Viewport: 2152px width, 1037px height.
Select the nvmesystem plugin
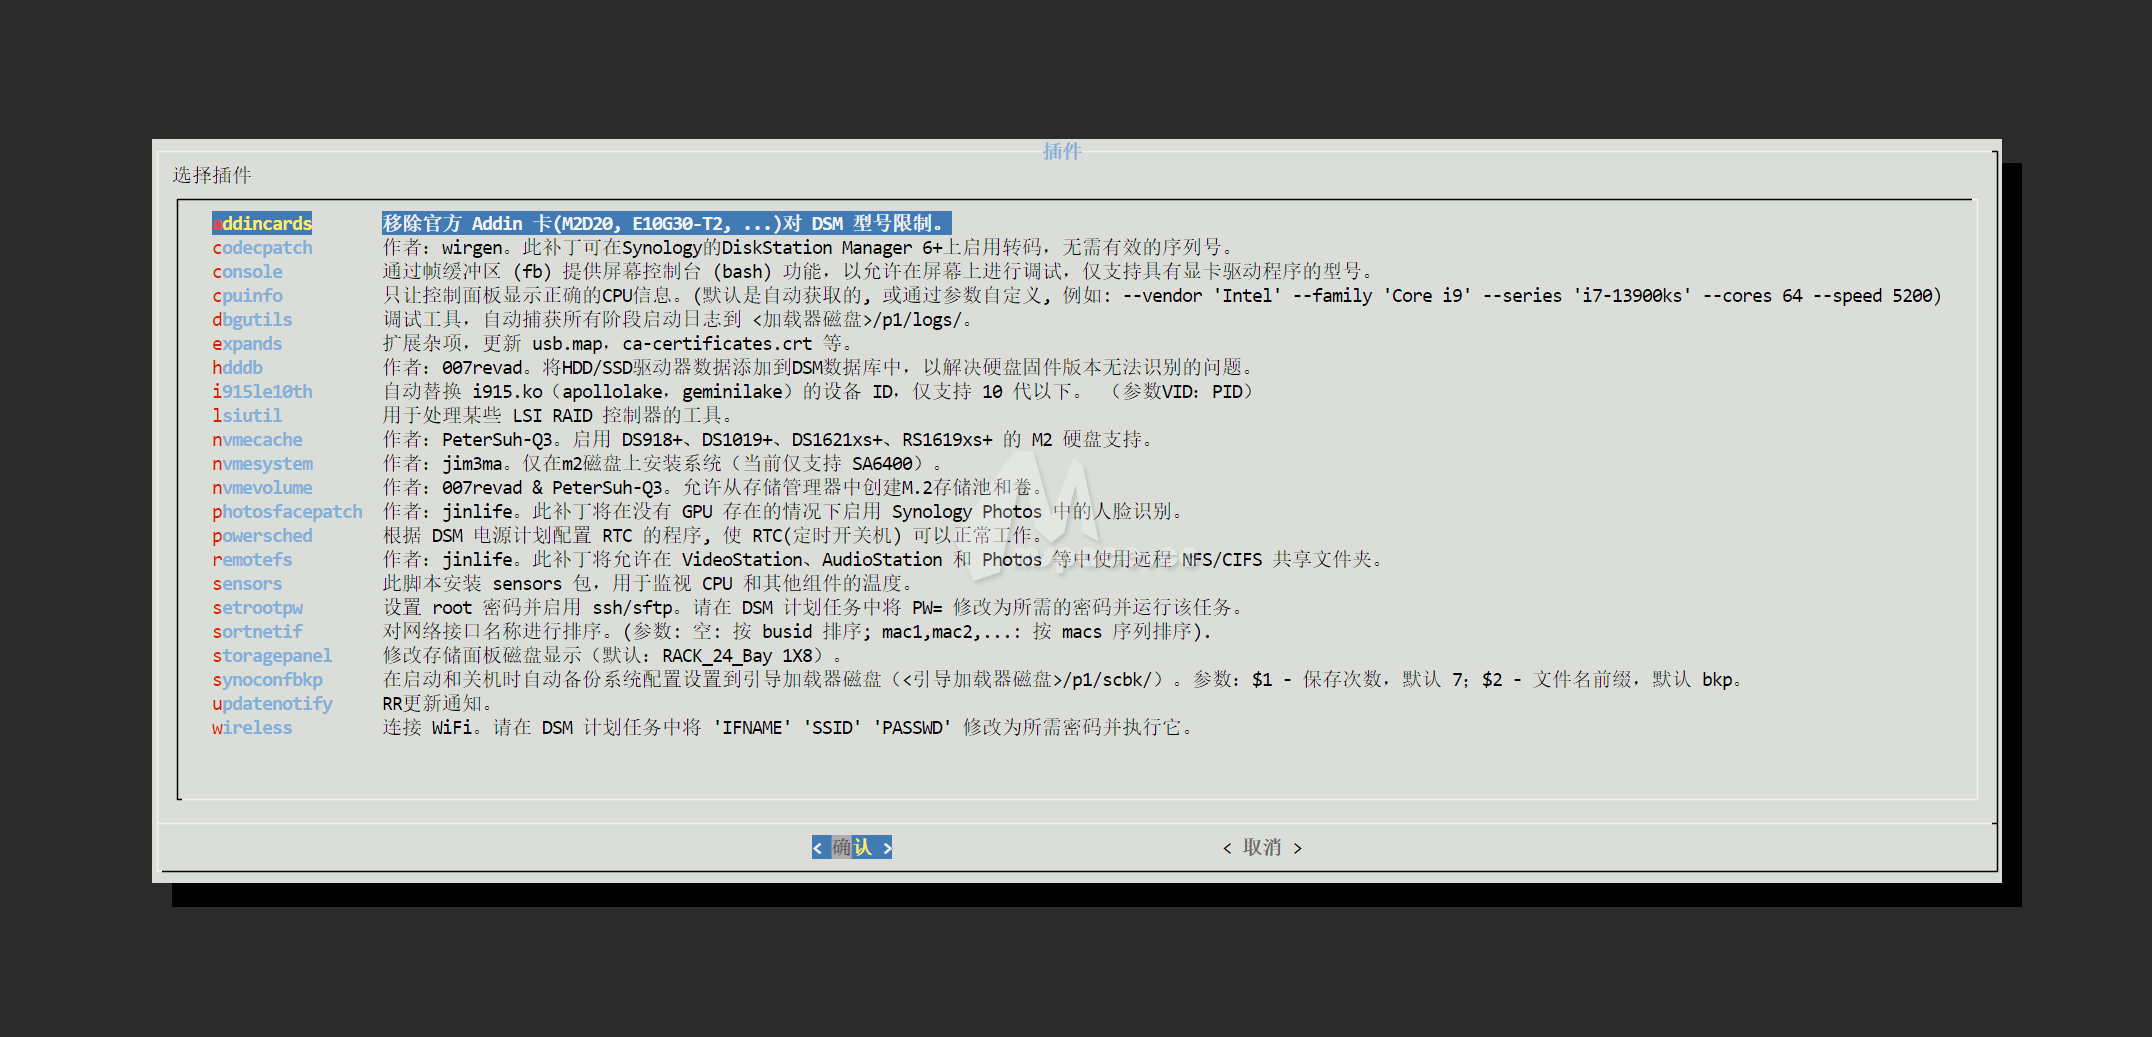(x=262, y=463)
